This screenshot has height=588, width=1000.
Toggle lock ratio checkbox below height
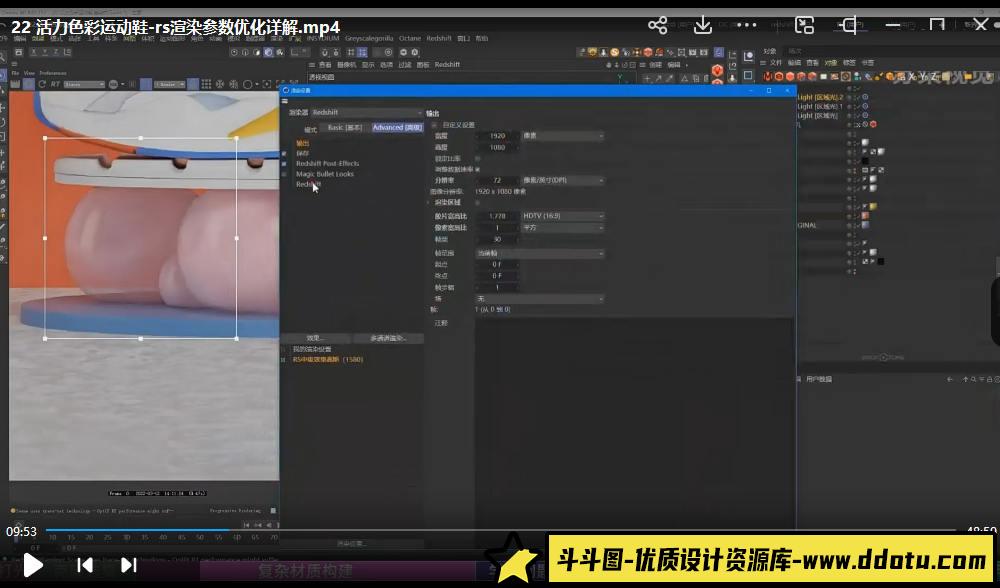[477, 158]
